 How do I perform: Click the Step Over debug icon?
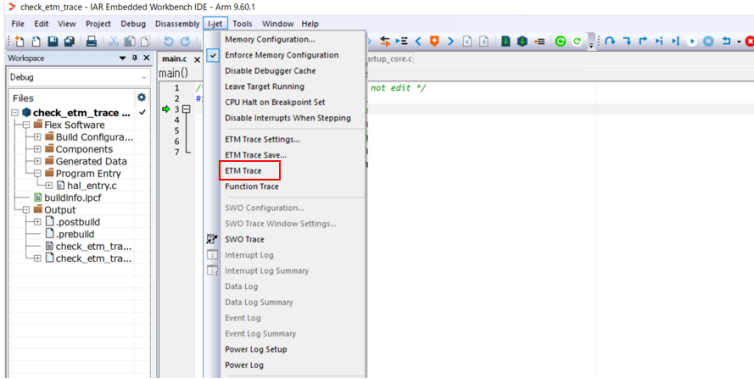[x=610, y=41]
